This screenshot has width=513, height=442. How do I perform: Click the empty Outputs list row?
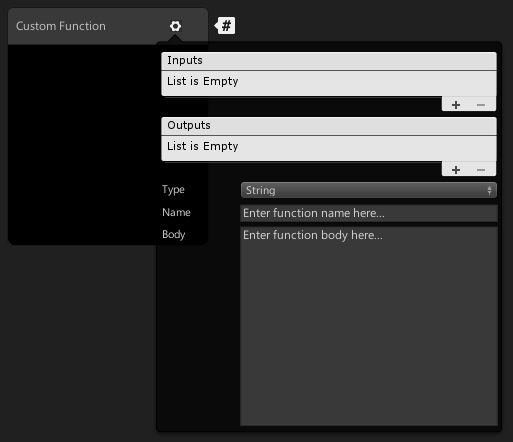click(x=329, y=148)
